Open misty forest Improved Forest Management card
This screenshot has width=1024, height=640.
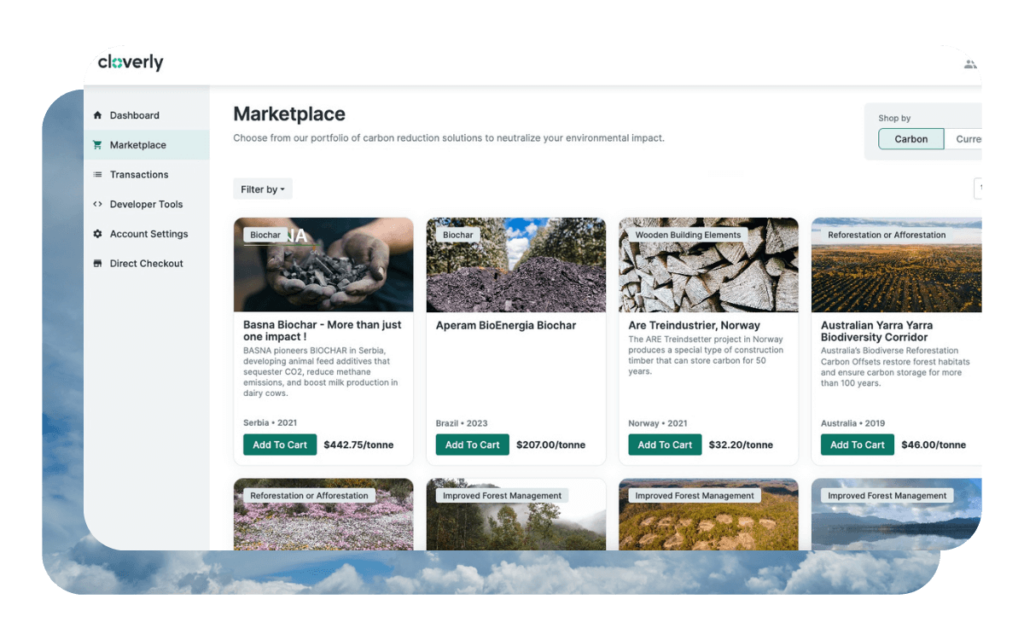[x=516, y=515]
